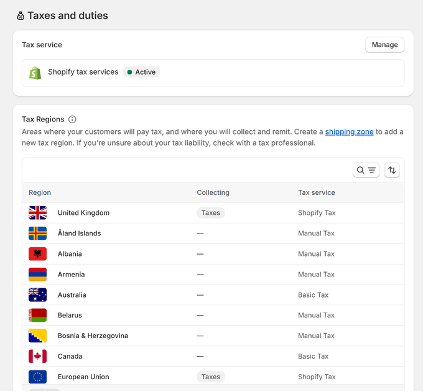This screenshot has width=424, height=392.
Task: Open the United Kingdom region row
Action: tap(213, 213)
